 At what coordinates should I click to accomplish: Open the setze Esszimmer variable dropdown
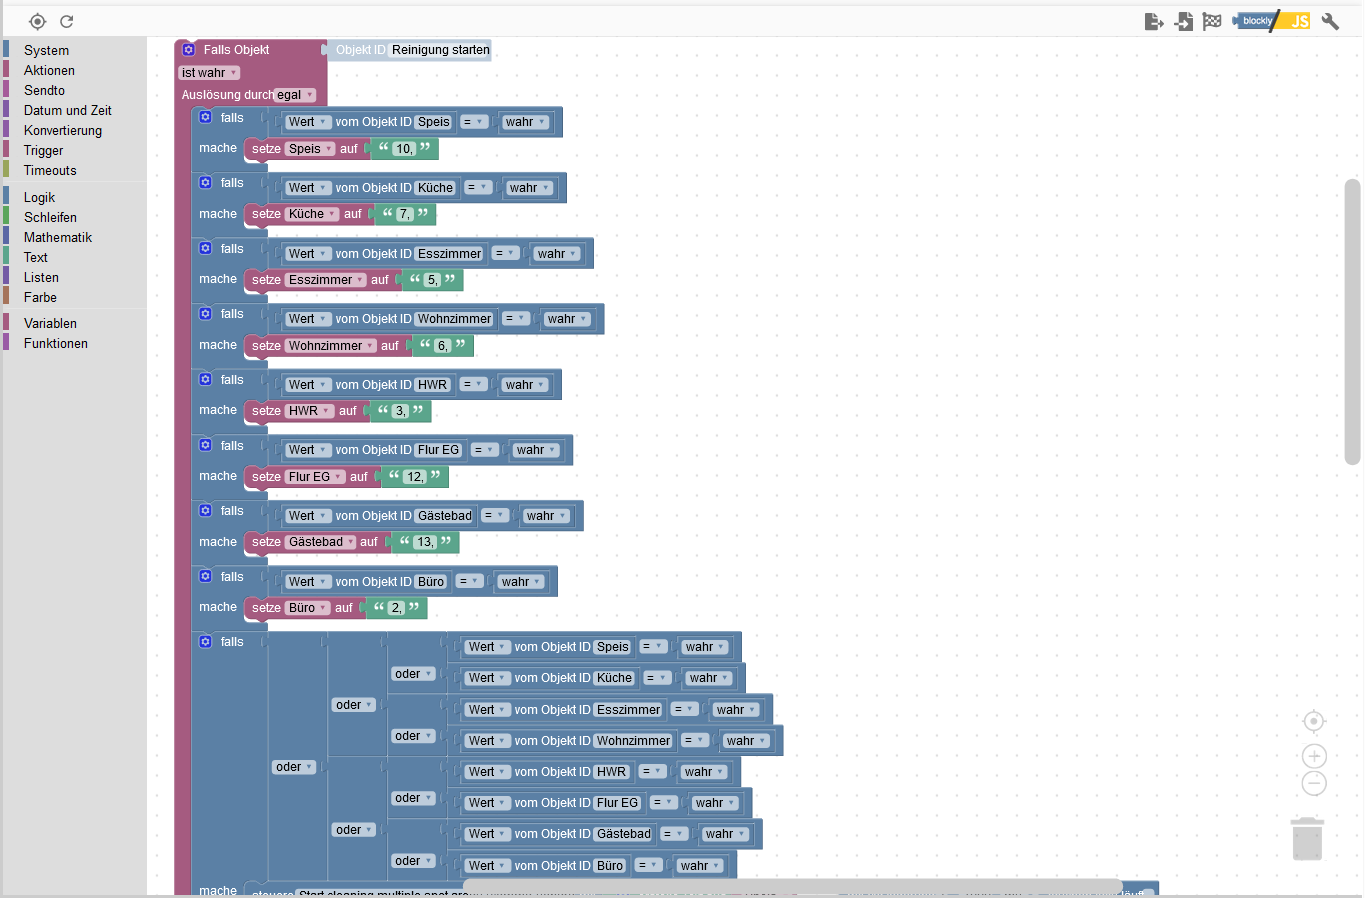[326, 280]
